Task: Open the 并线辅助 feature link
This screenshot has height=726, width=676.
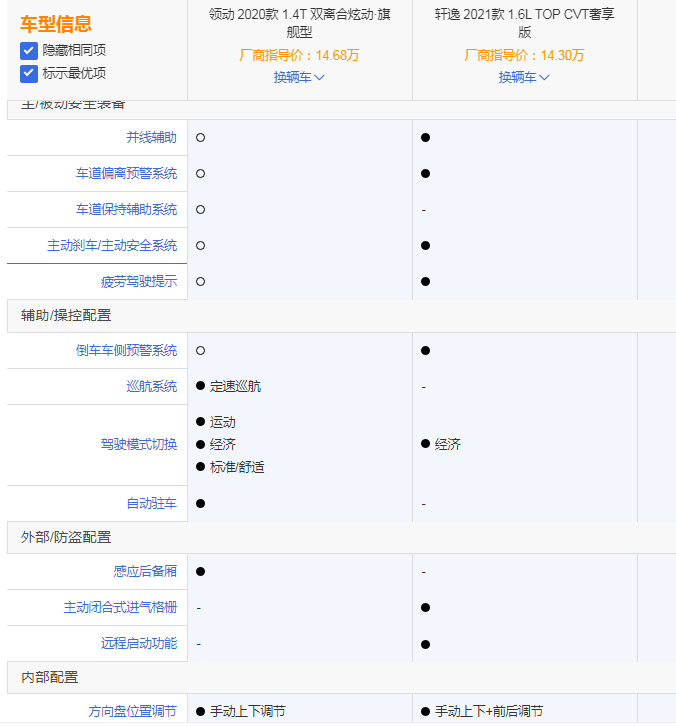Action: pos(151,137)
